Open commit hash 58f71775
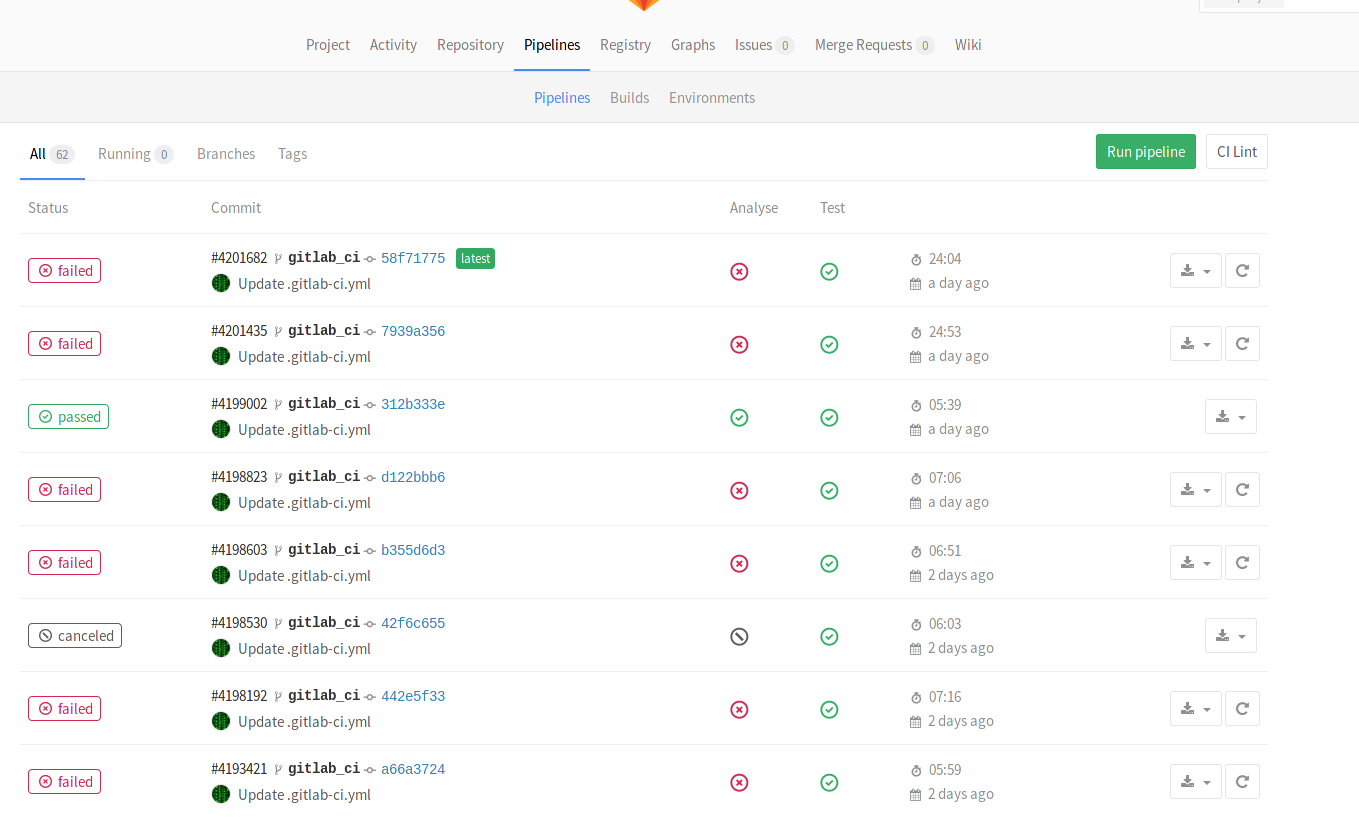1359x817 pixels. (x=413, y=258)
